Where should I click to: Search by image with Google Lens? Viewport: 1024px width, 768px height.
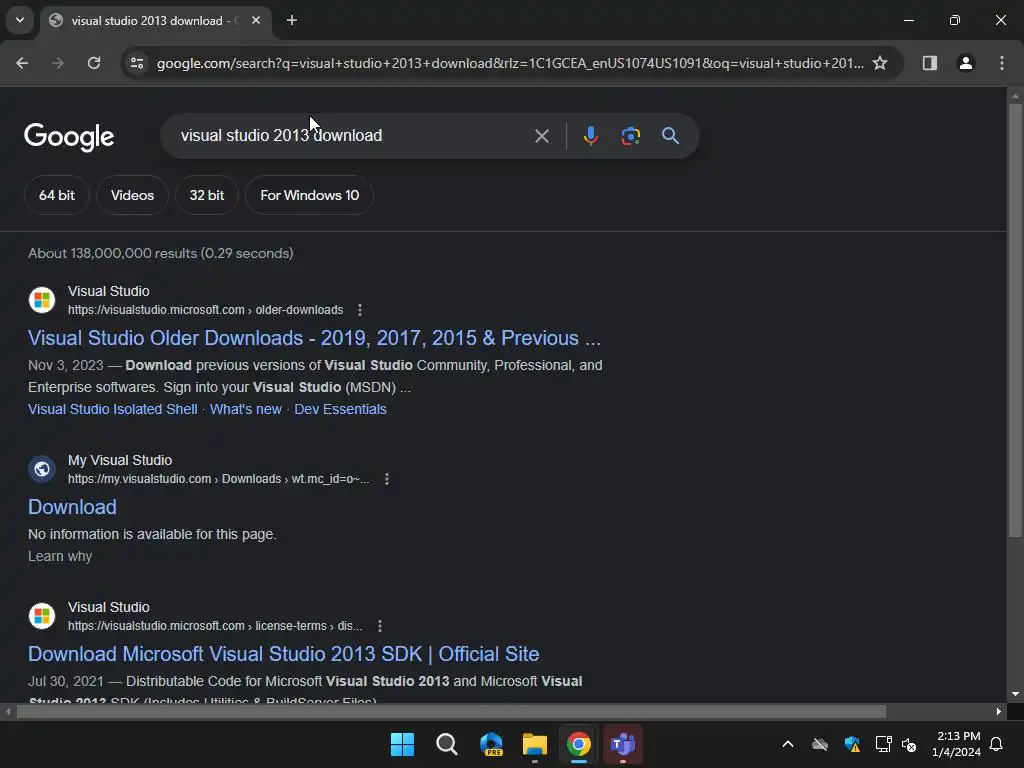click(x=630, y=136)
